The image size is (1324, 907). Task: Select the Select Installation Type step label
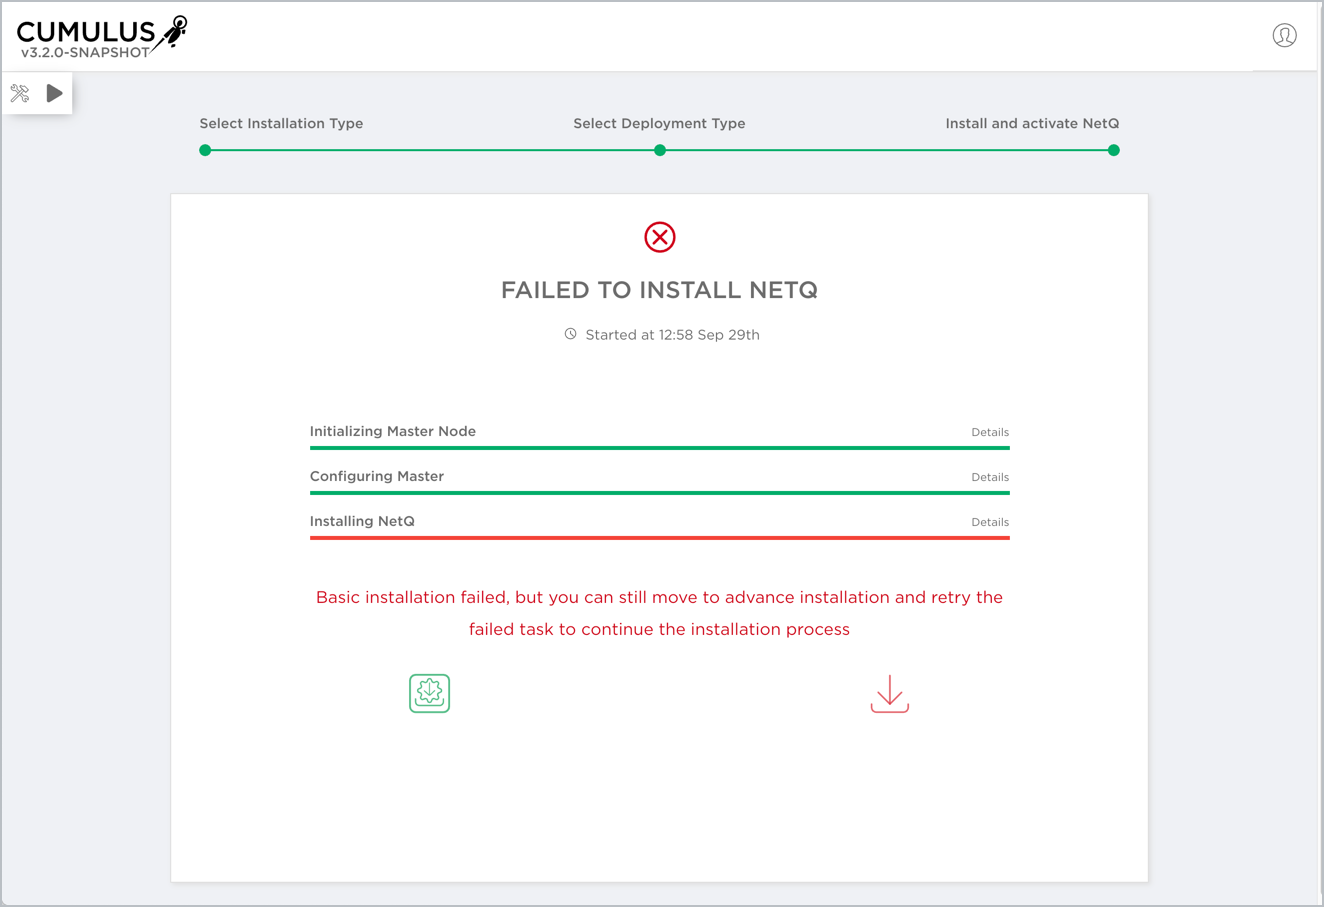[x=281, y=123]
